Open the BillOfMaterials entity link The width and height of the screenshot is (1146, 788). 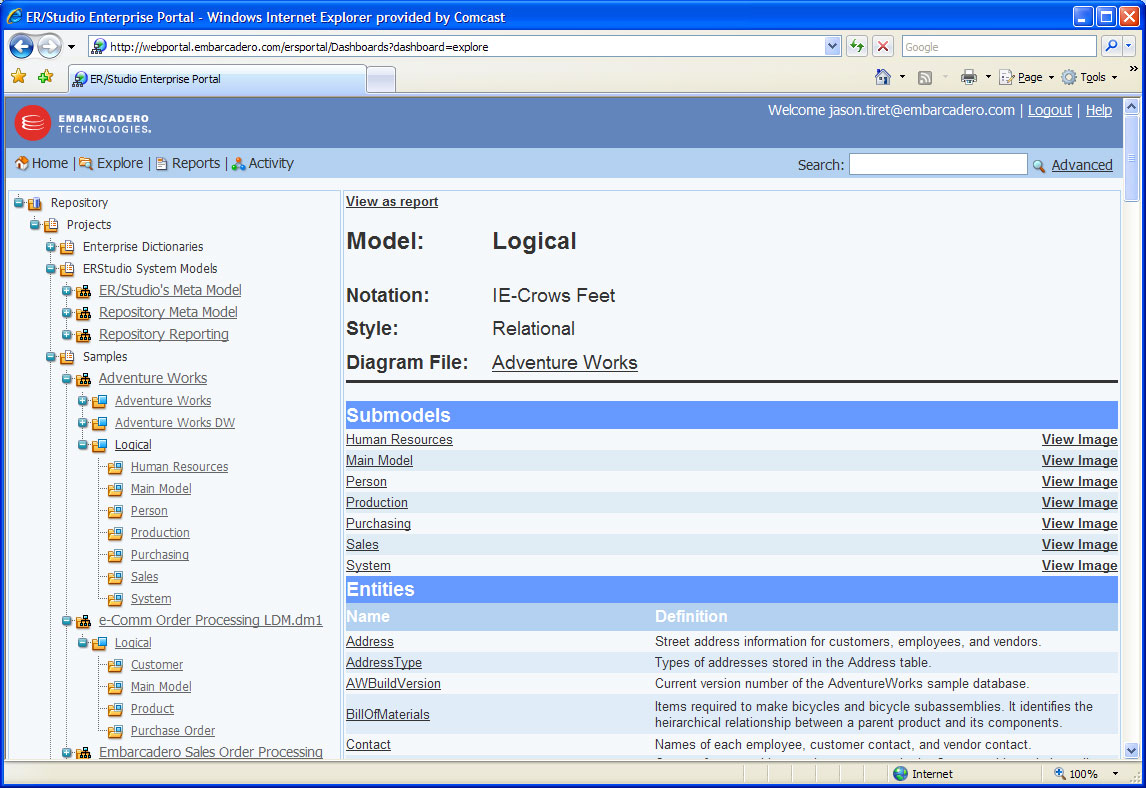coord(387,715)
